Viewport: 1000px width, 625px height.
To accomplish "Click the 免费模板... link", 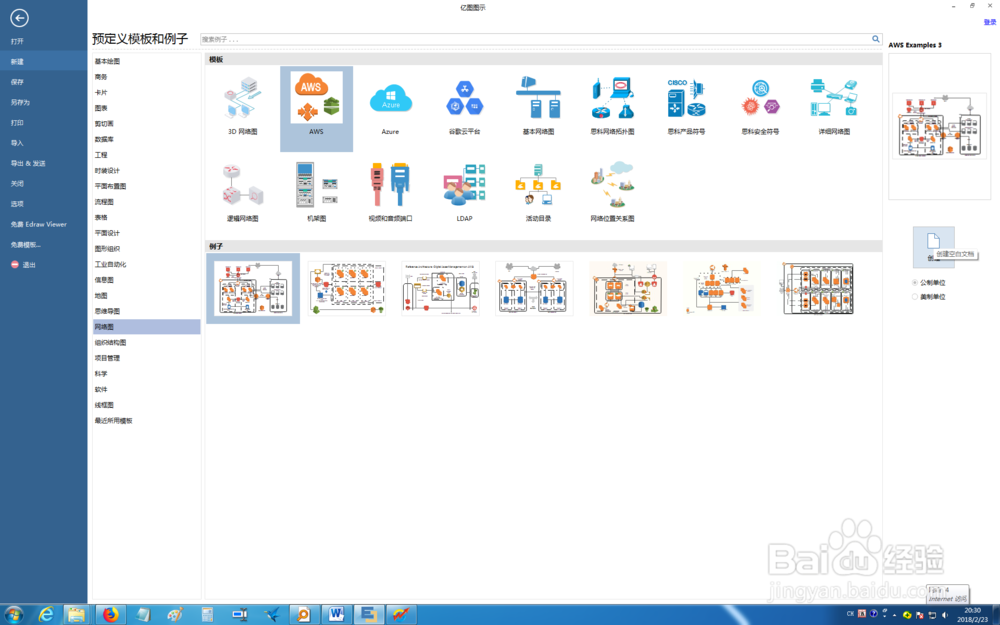I will [26, 245].
